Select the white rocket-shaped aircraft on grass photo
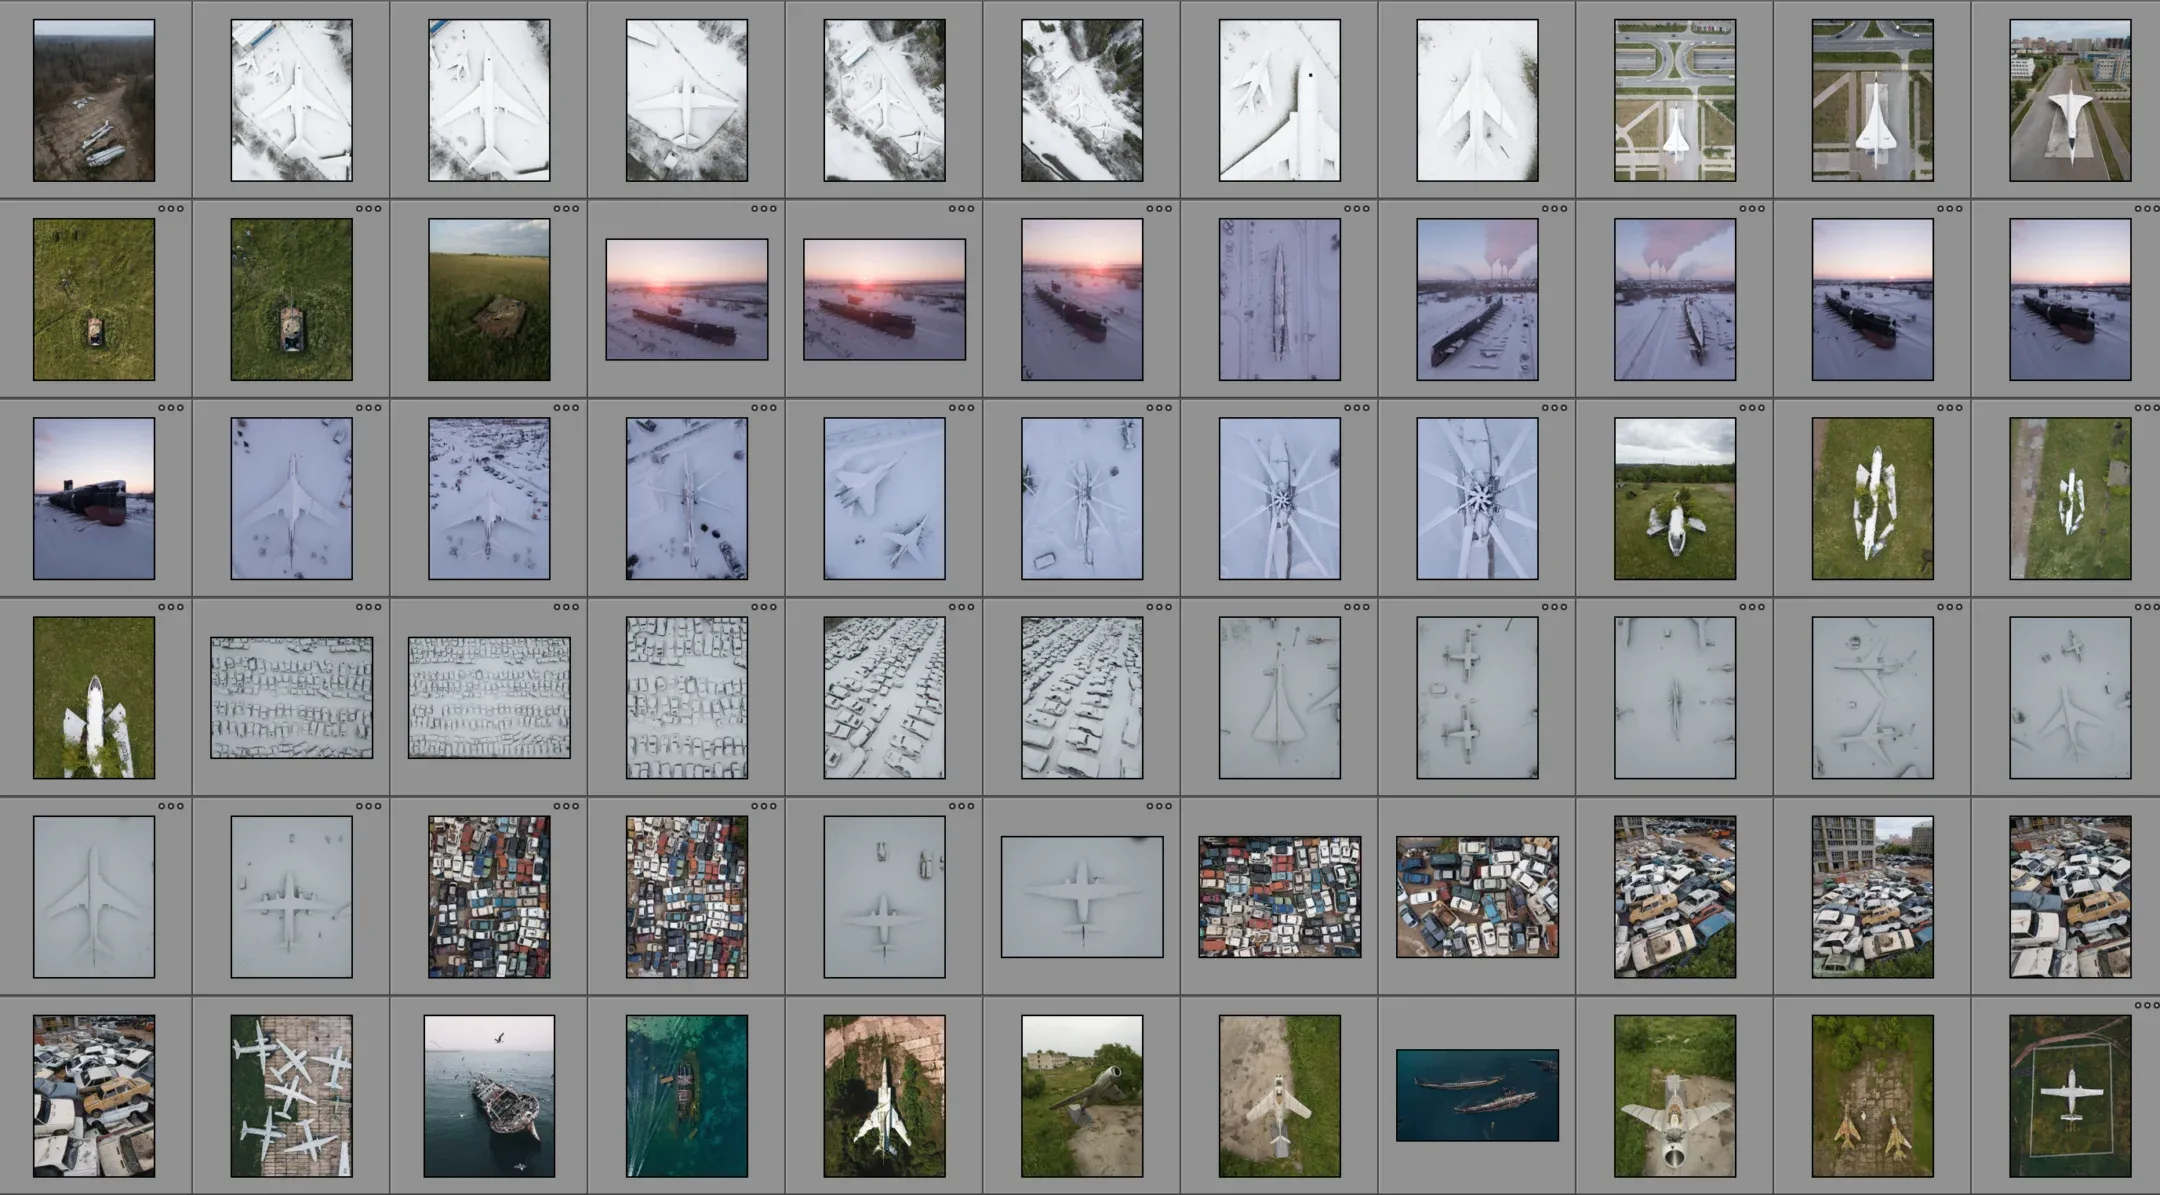 tap(94, 697)
